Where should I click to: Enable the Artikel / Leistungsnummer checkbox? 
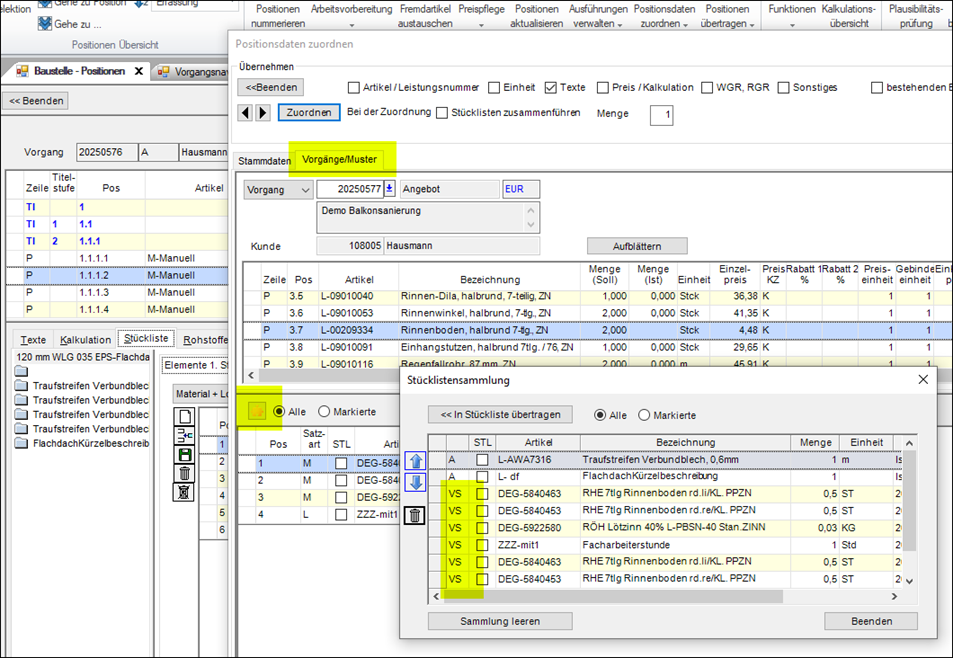coord(354,87)
